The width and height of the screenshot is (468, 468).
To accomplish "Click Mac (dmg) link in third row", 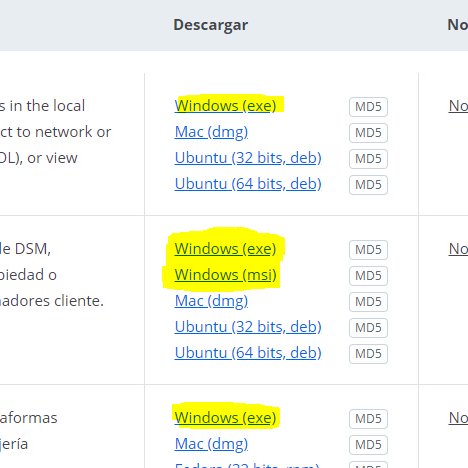I will click(x=211, y=444).
